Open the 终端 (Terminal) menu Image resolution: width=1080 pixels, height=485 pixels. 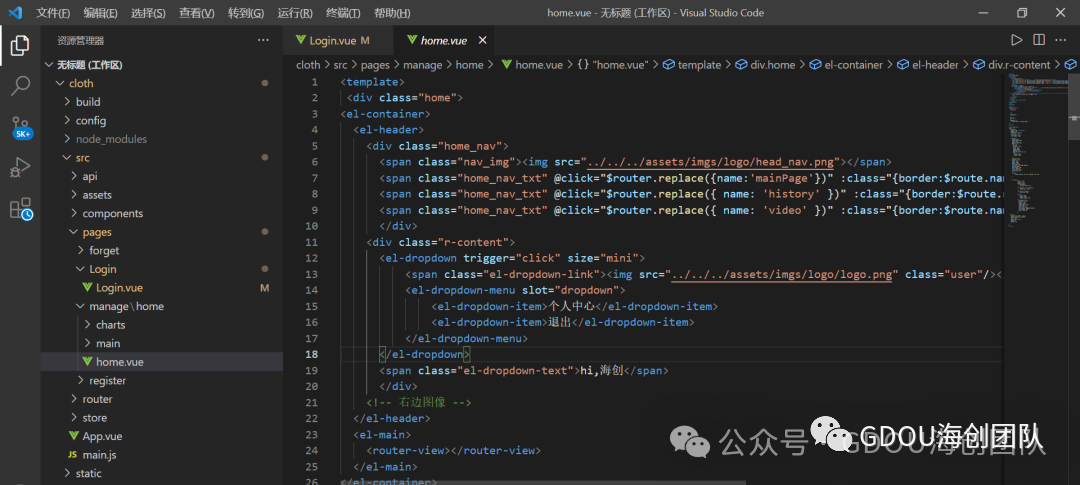344,13
